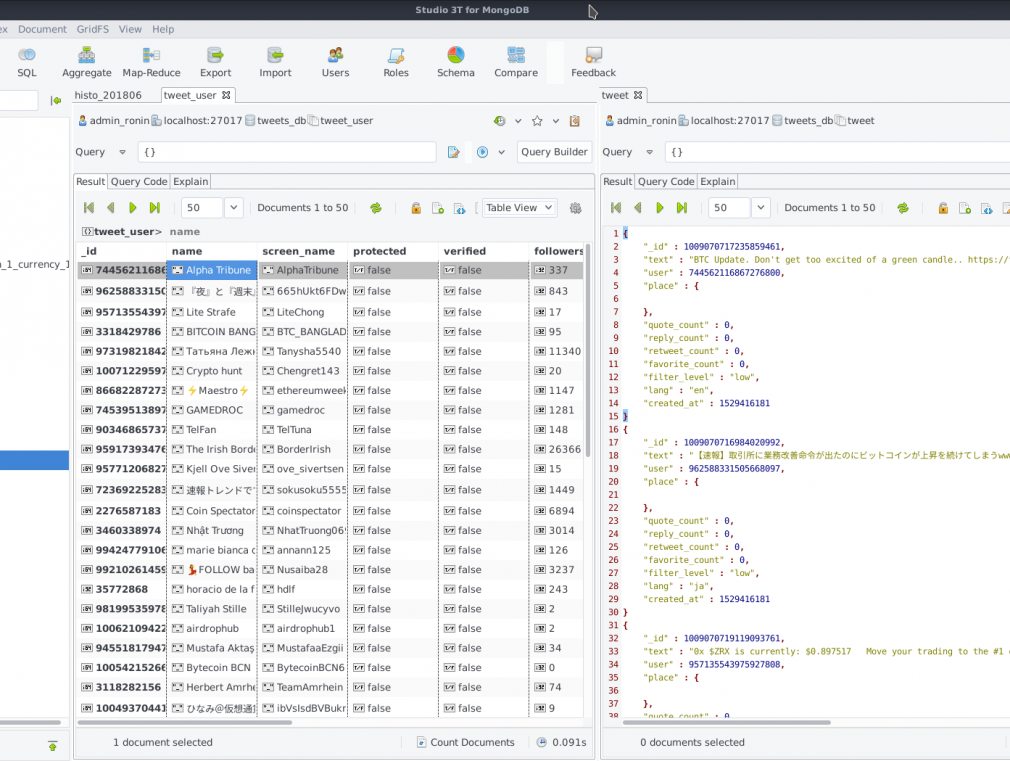Open bookmarks dropdown arrow next to star
This screenshot has height=761, width=1010.
(x=556, y=120)
